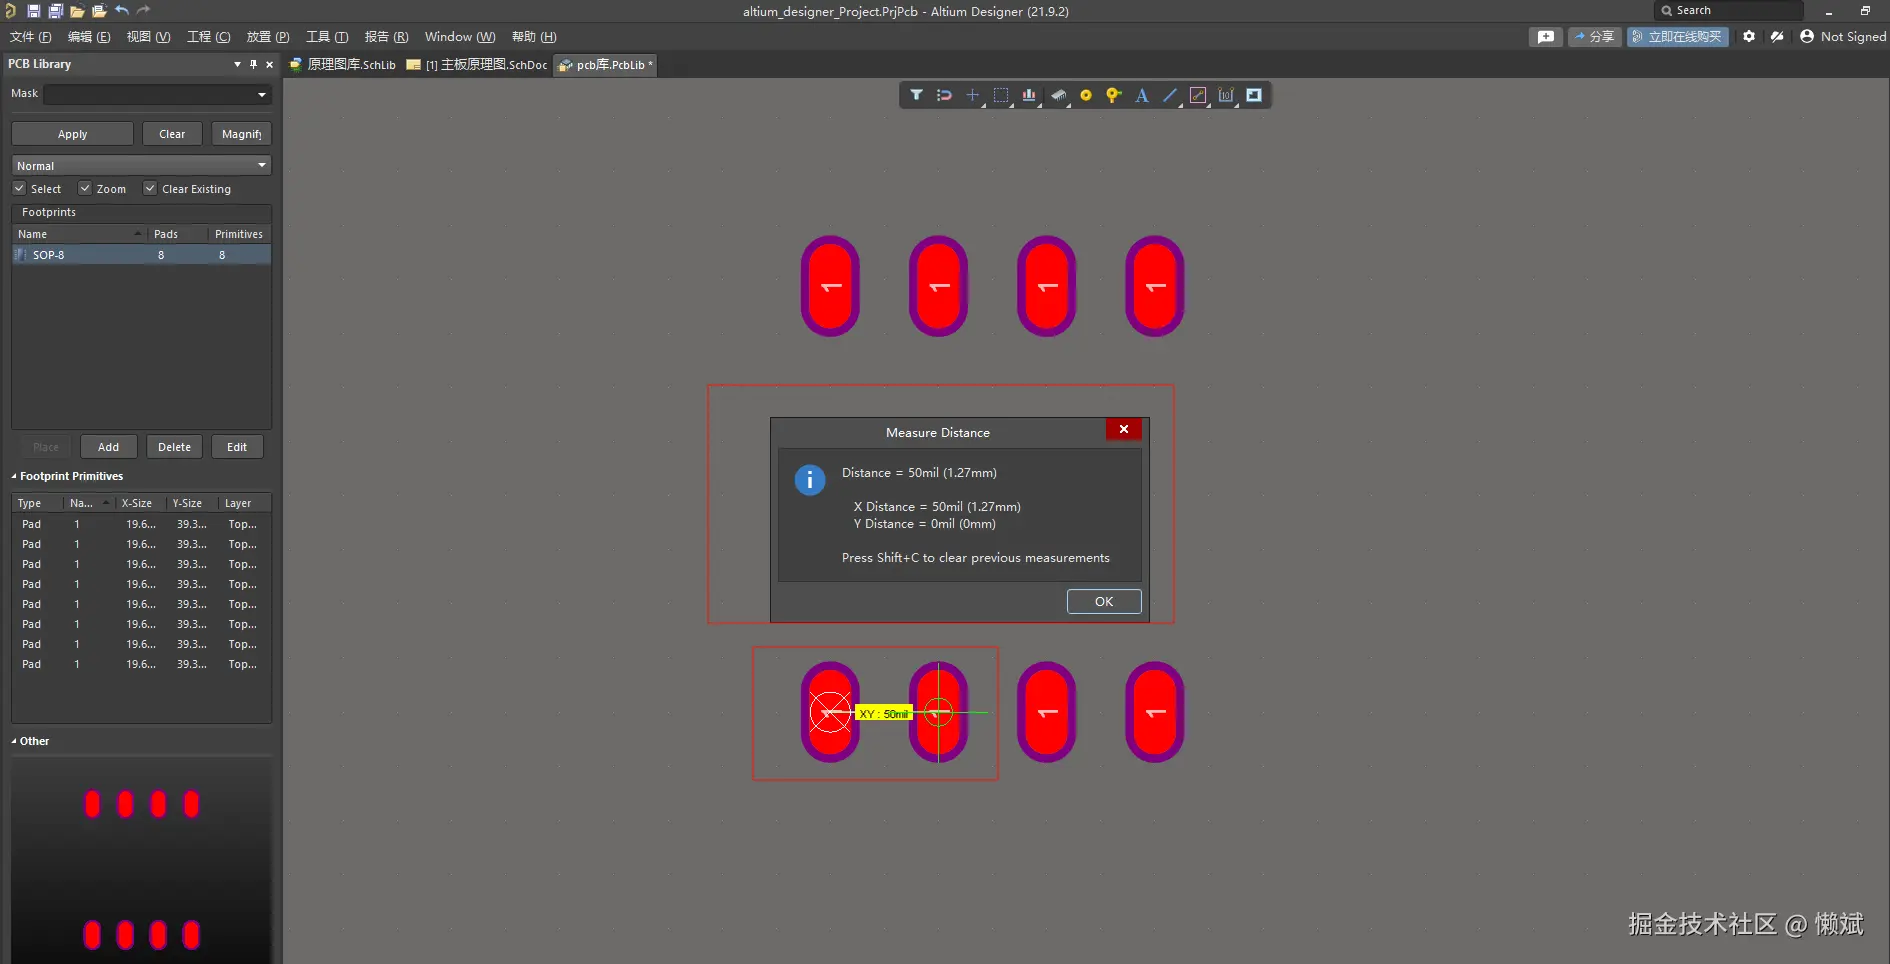Open the settings gear icon
This screenshot has height=964, width=1890.
1748,36
